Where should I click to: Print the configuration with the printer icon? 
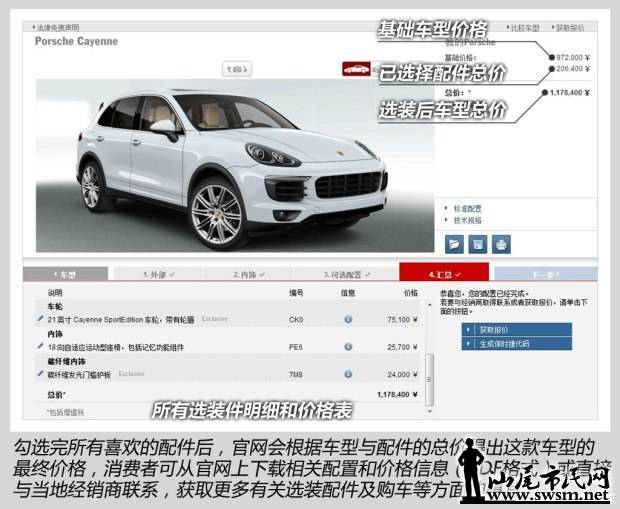[501, 244]
